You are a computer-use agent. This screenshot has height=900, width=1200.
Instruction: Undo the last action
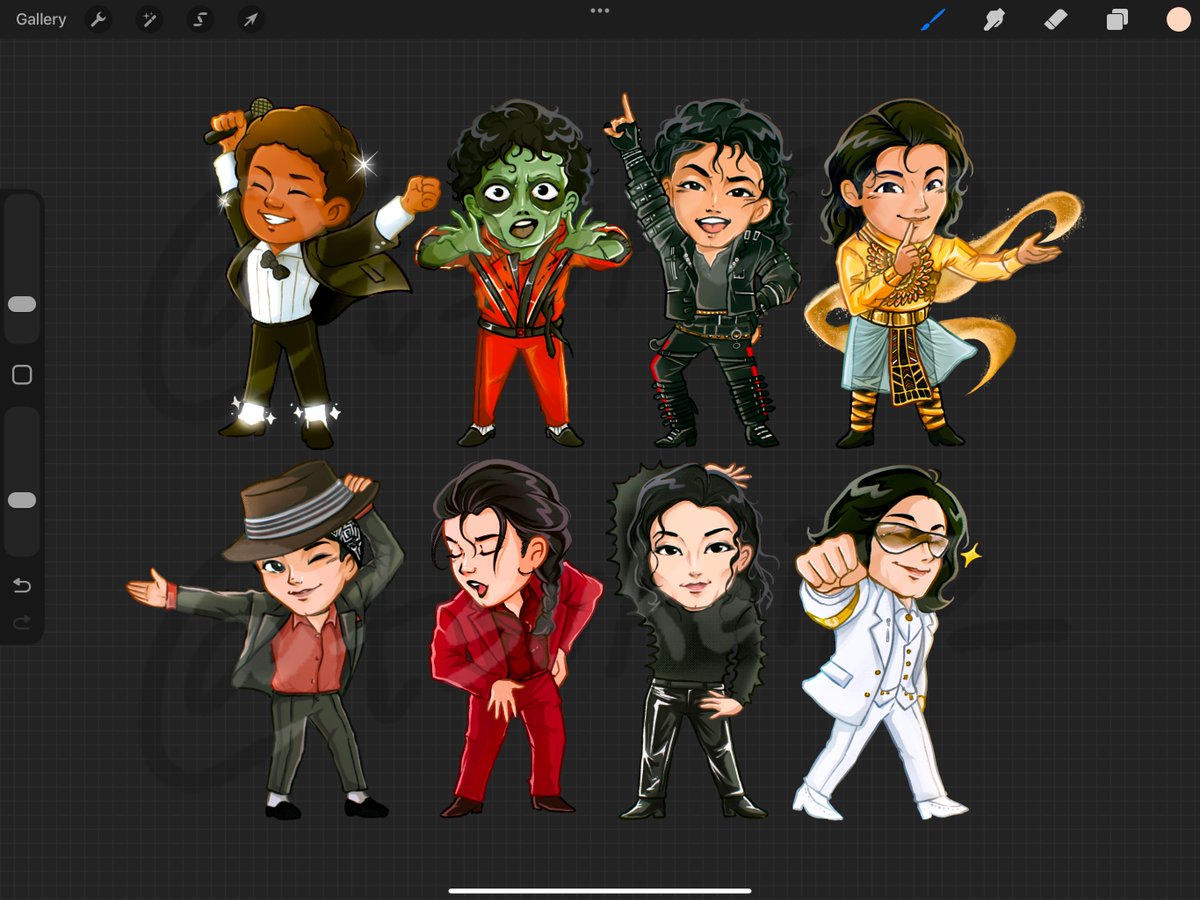point(22,586)
